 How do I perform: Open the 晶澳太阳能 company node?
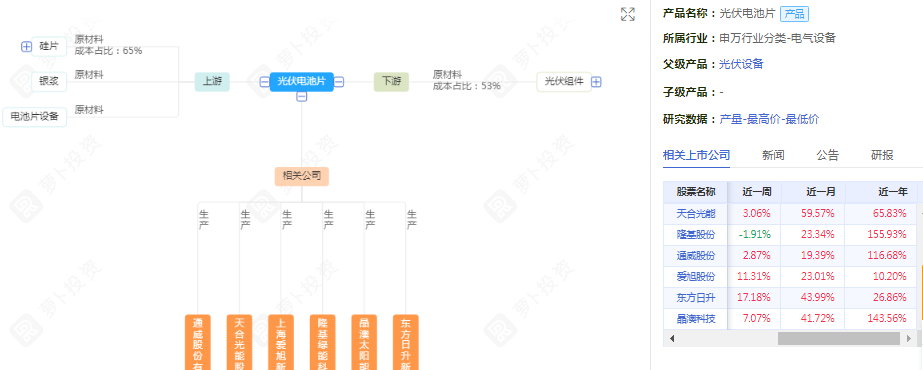tap(364, 342)
